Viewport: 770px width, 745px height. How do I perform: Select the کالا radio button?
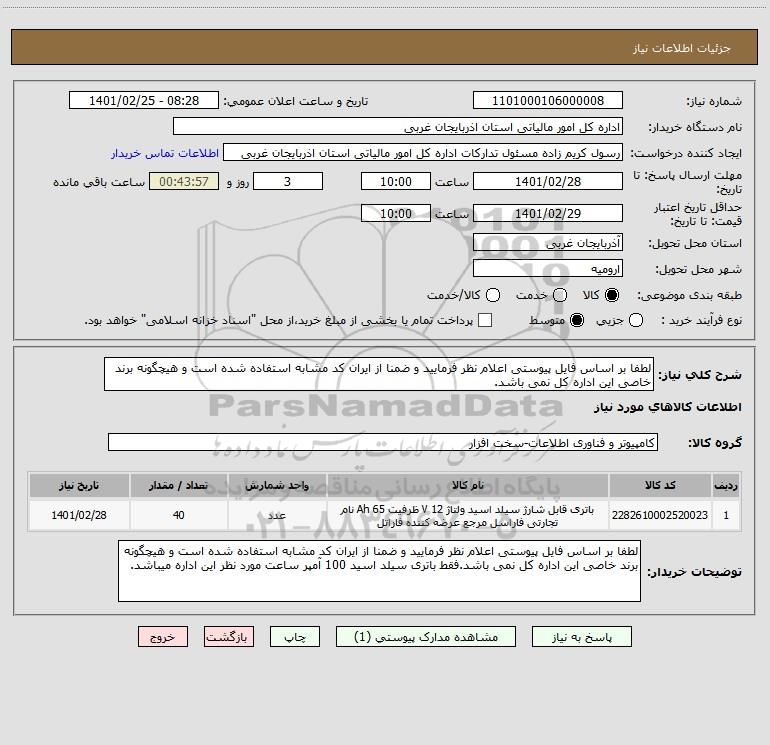612,295
